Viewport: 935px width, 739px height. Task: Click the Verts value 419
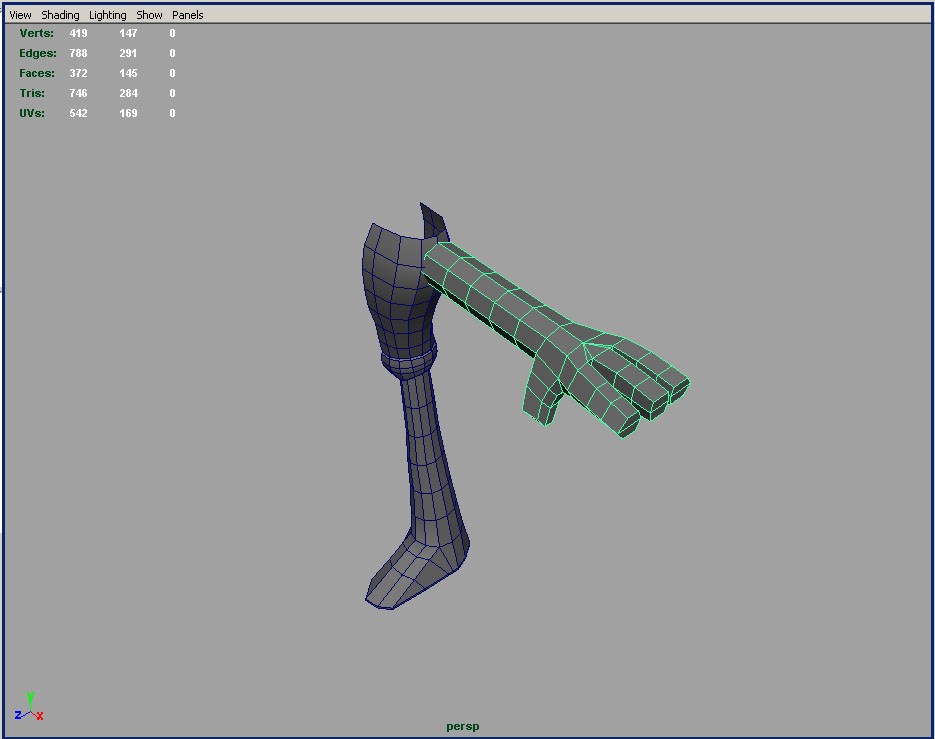pos(78,33)
